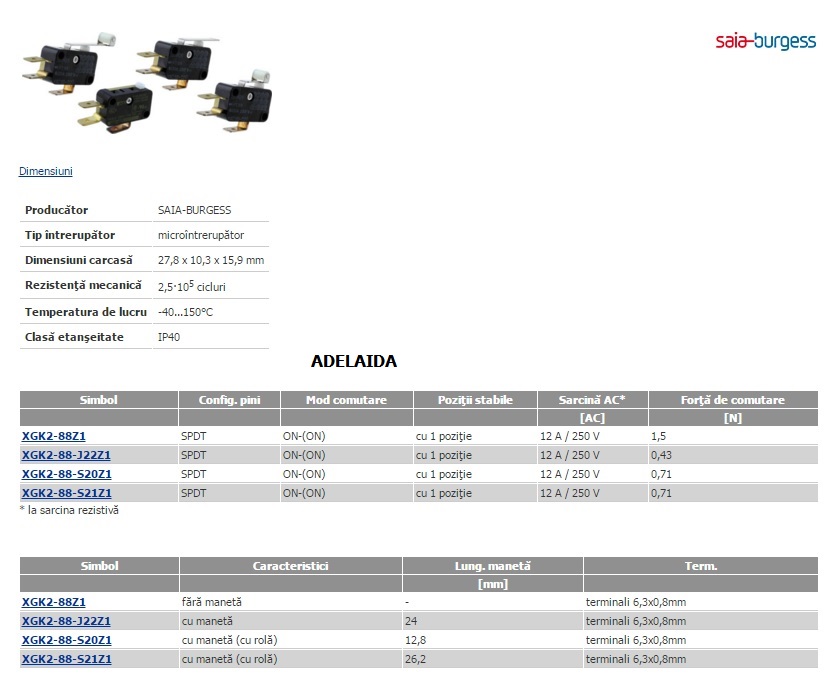
Task: Click the Rezistenţă mecanică label
Action: [x=83, y=285]
